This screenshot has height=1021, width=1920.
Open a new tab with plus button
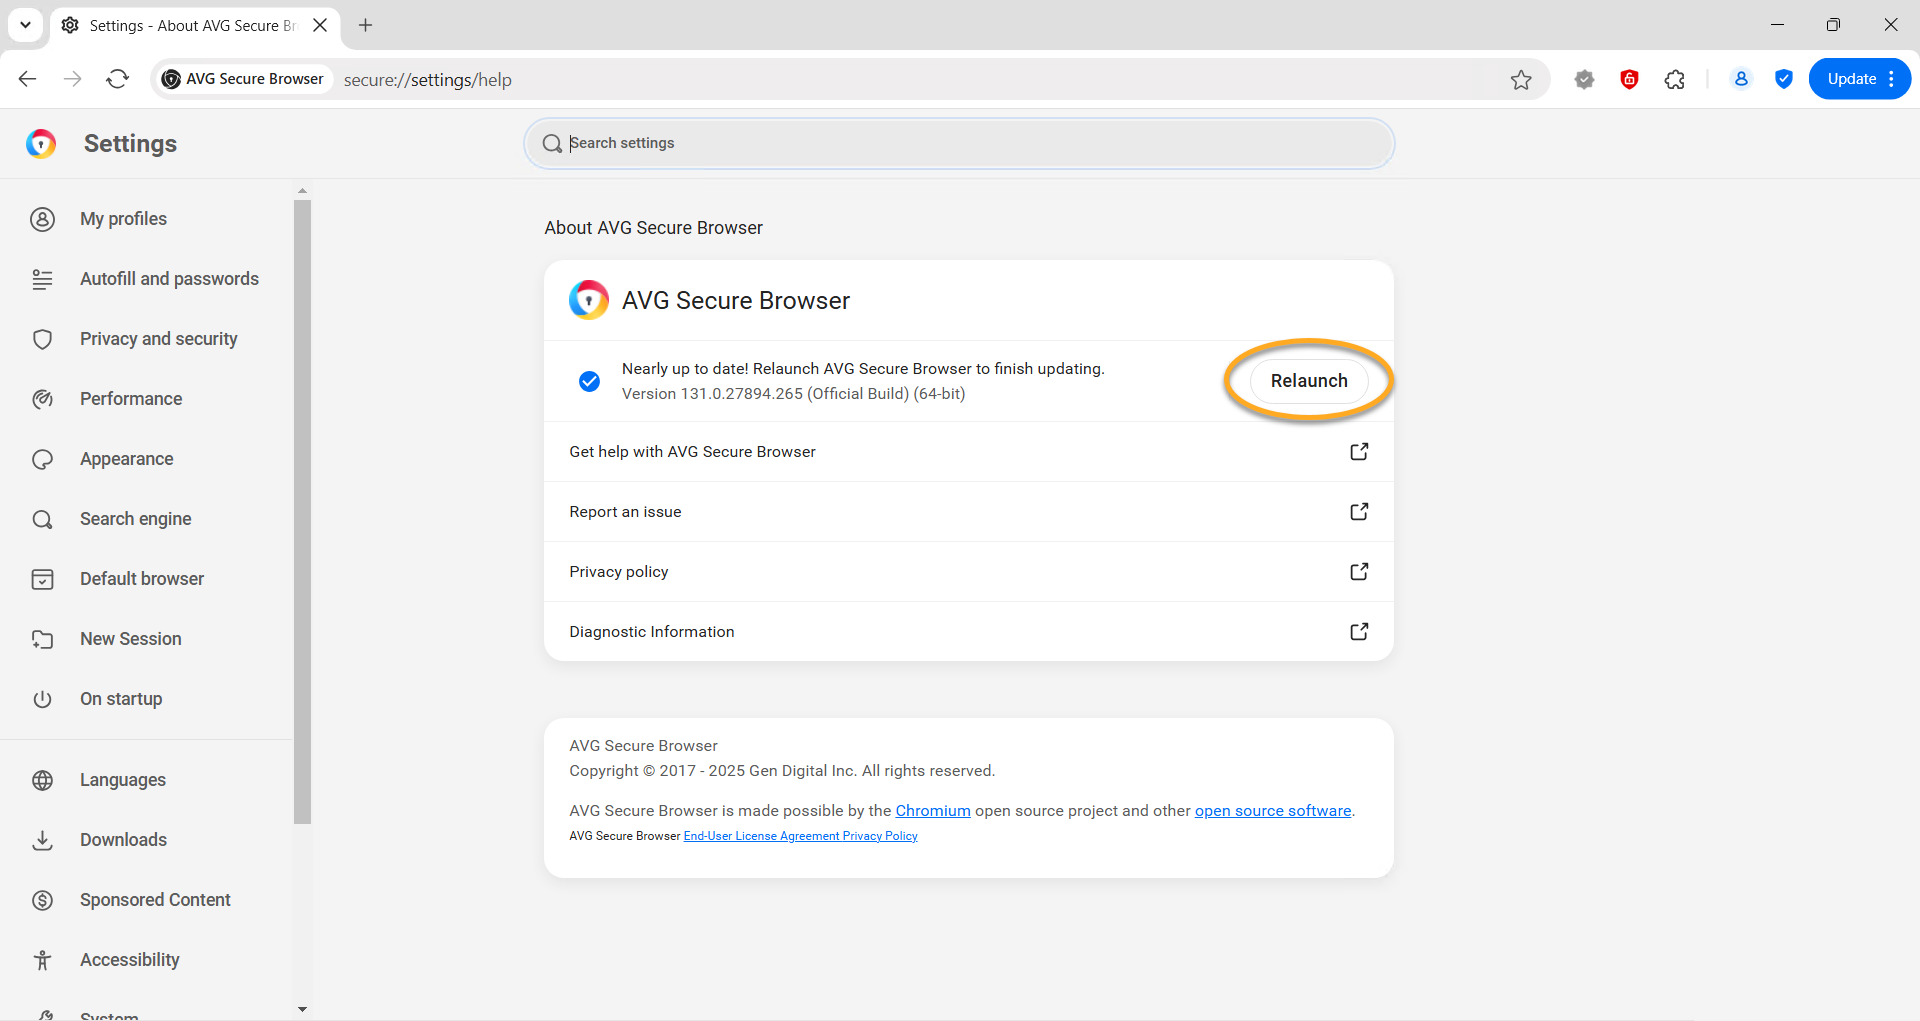tap(366, 25)
